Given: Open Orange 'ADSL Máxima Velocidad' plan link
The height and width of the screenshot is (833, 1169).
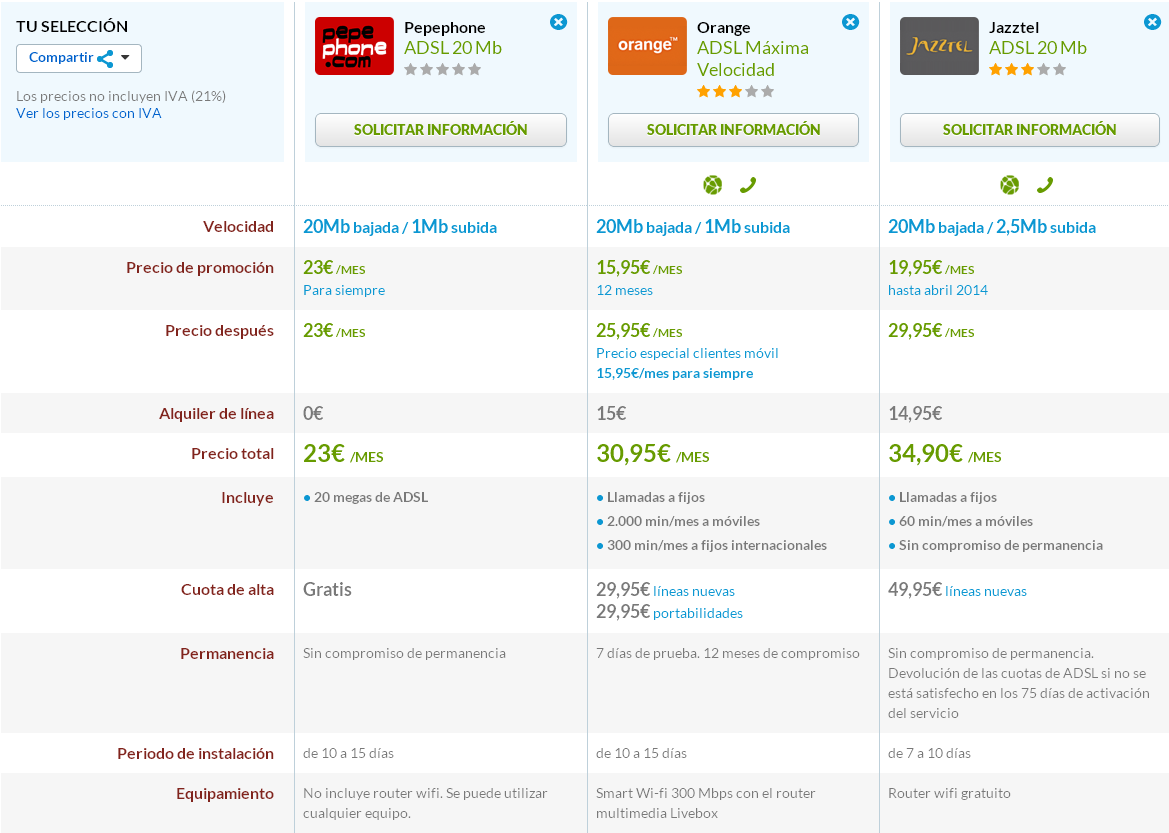Looking at the screenshot, I should 753,59.
